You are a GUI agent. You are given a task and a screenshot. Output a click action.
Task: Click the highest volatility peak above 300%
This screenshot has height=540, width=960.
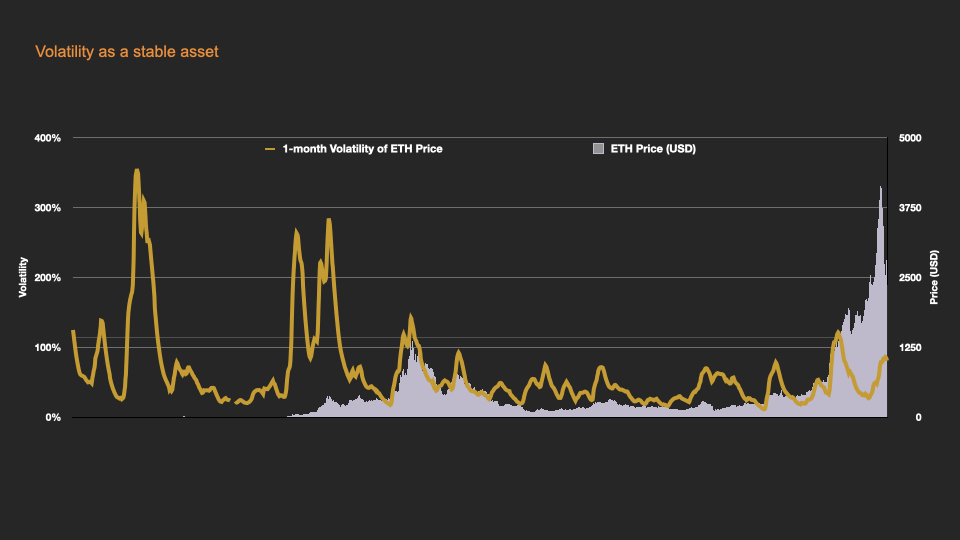[x=137, y=171]
